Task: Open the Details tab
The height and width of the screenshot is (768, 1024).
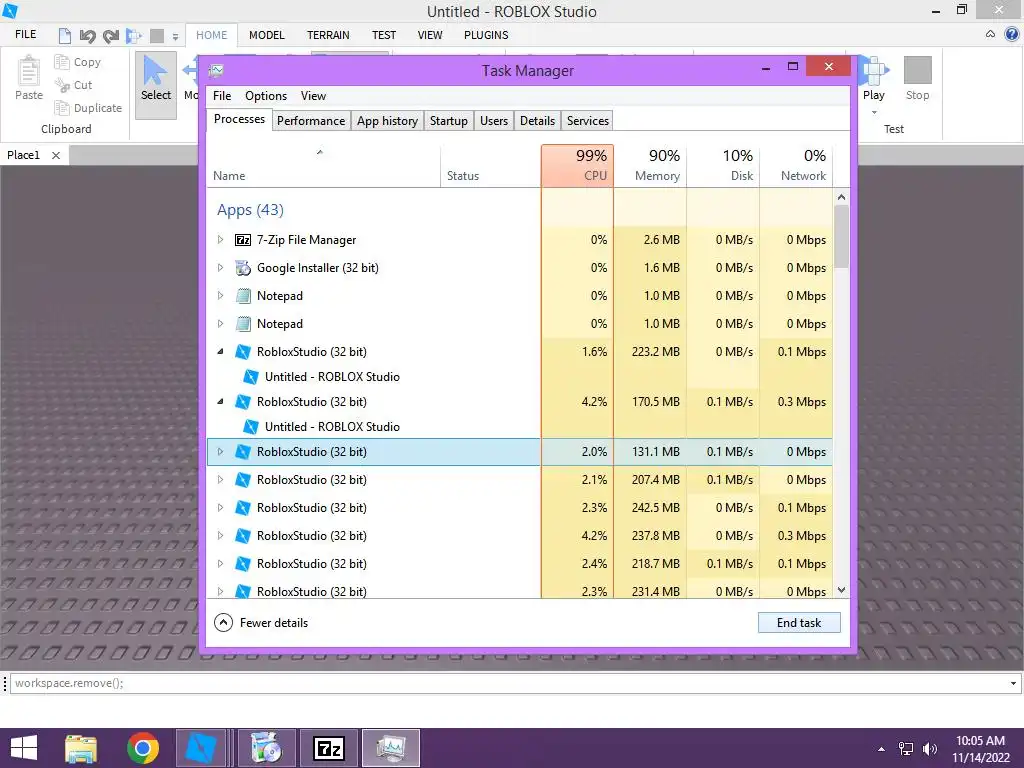Action: click(537, 121)
